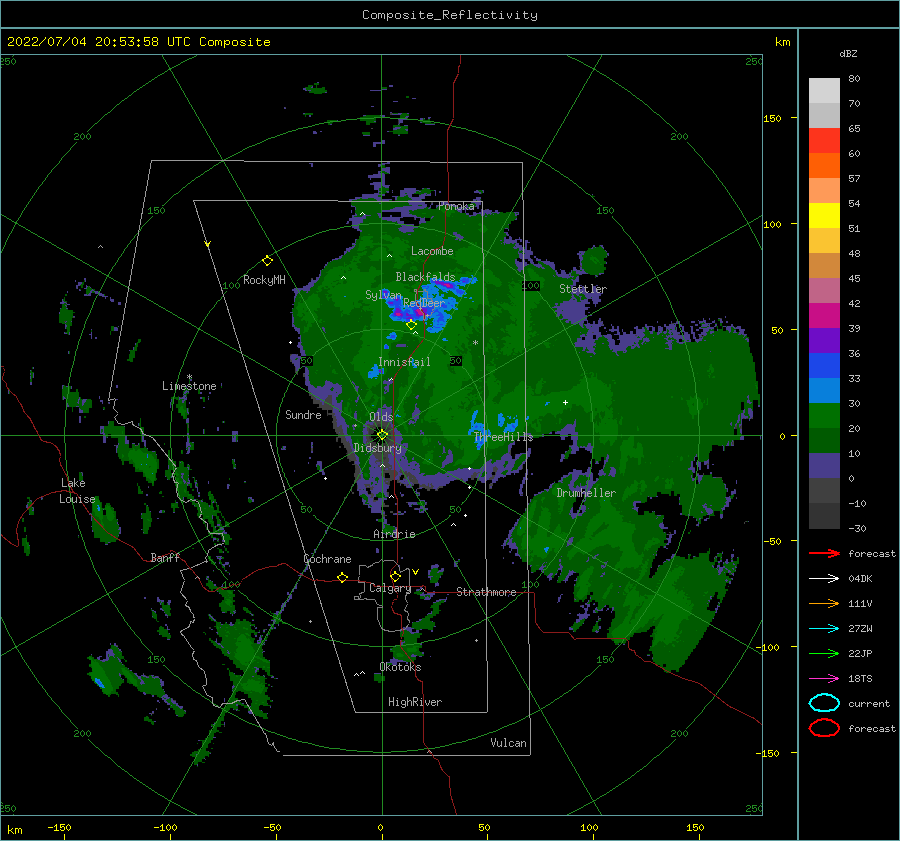900x841 pixels.
Task: Click the RockyMH label
Action: [x=264, y=280]
